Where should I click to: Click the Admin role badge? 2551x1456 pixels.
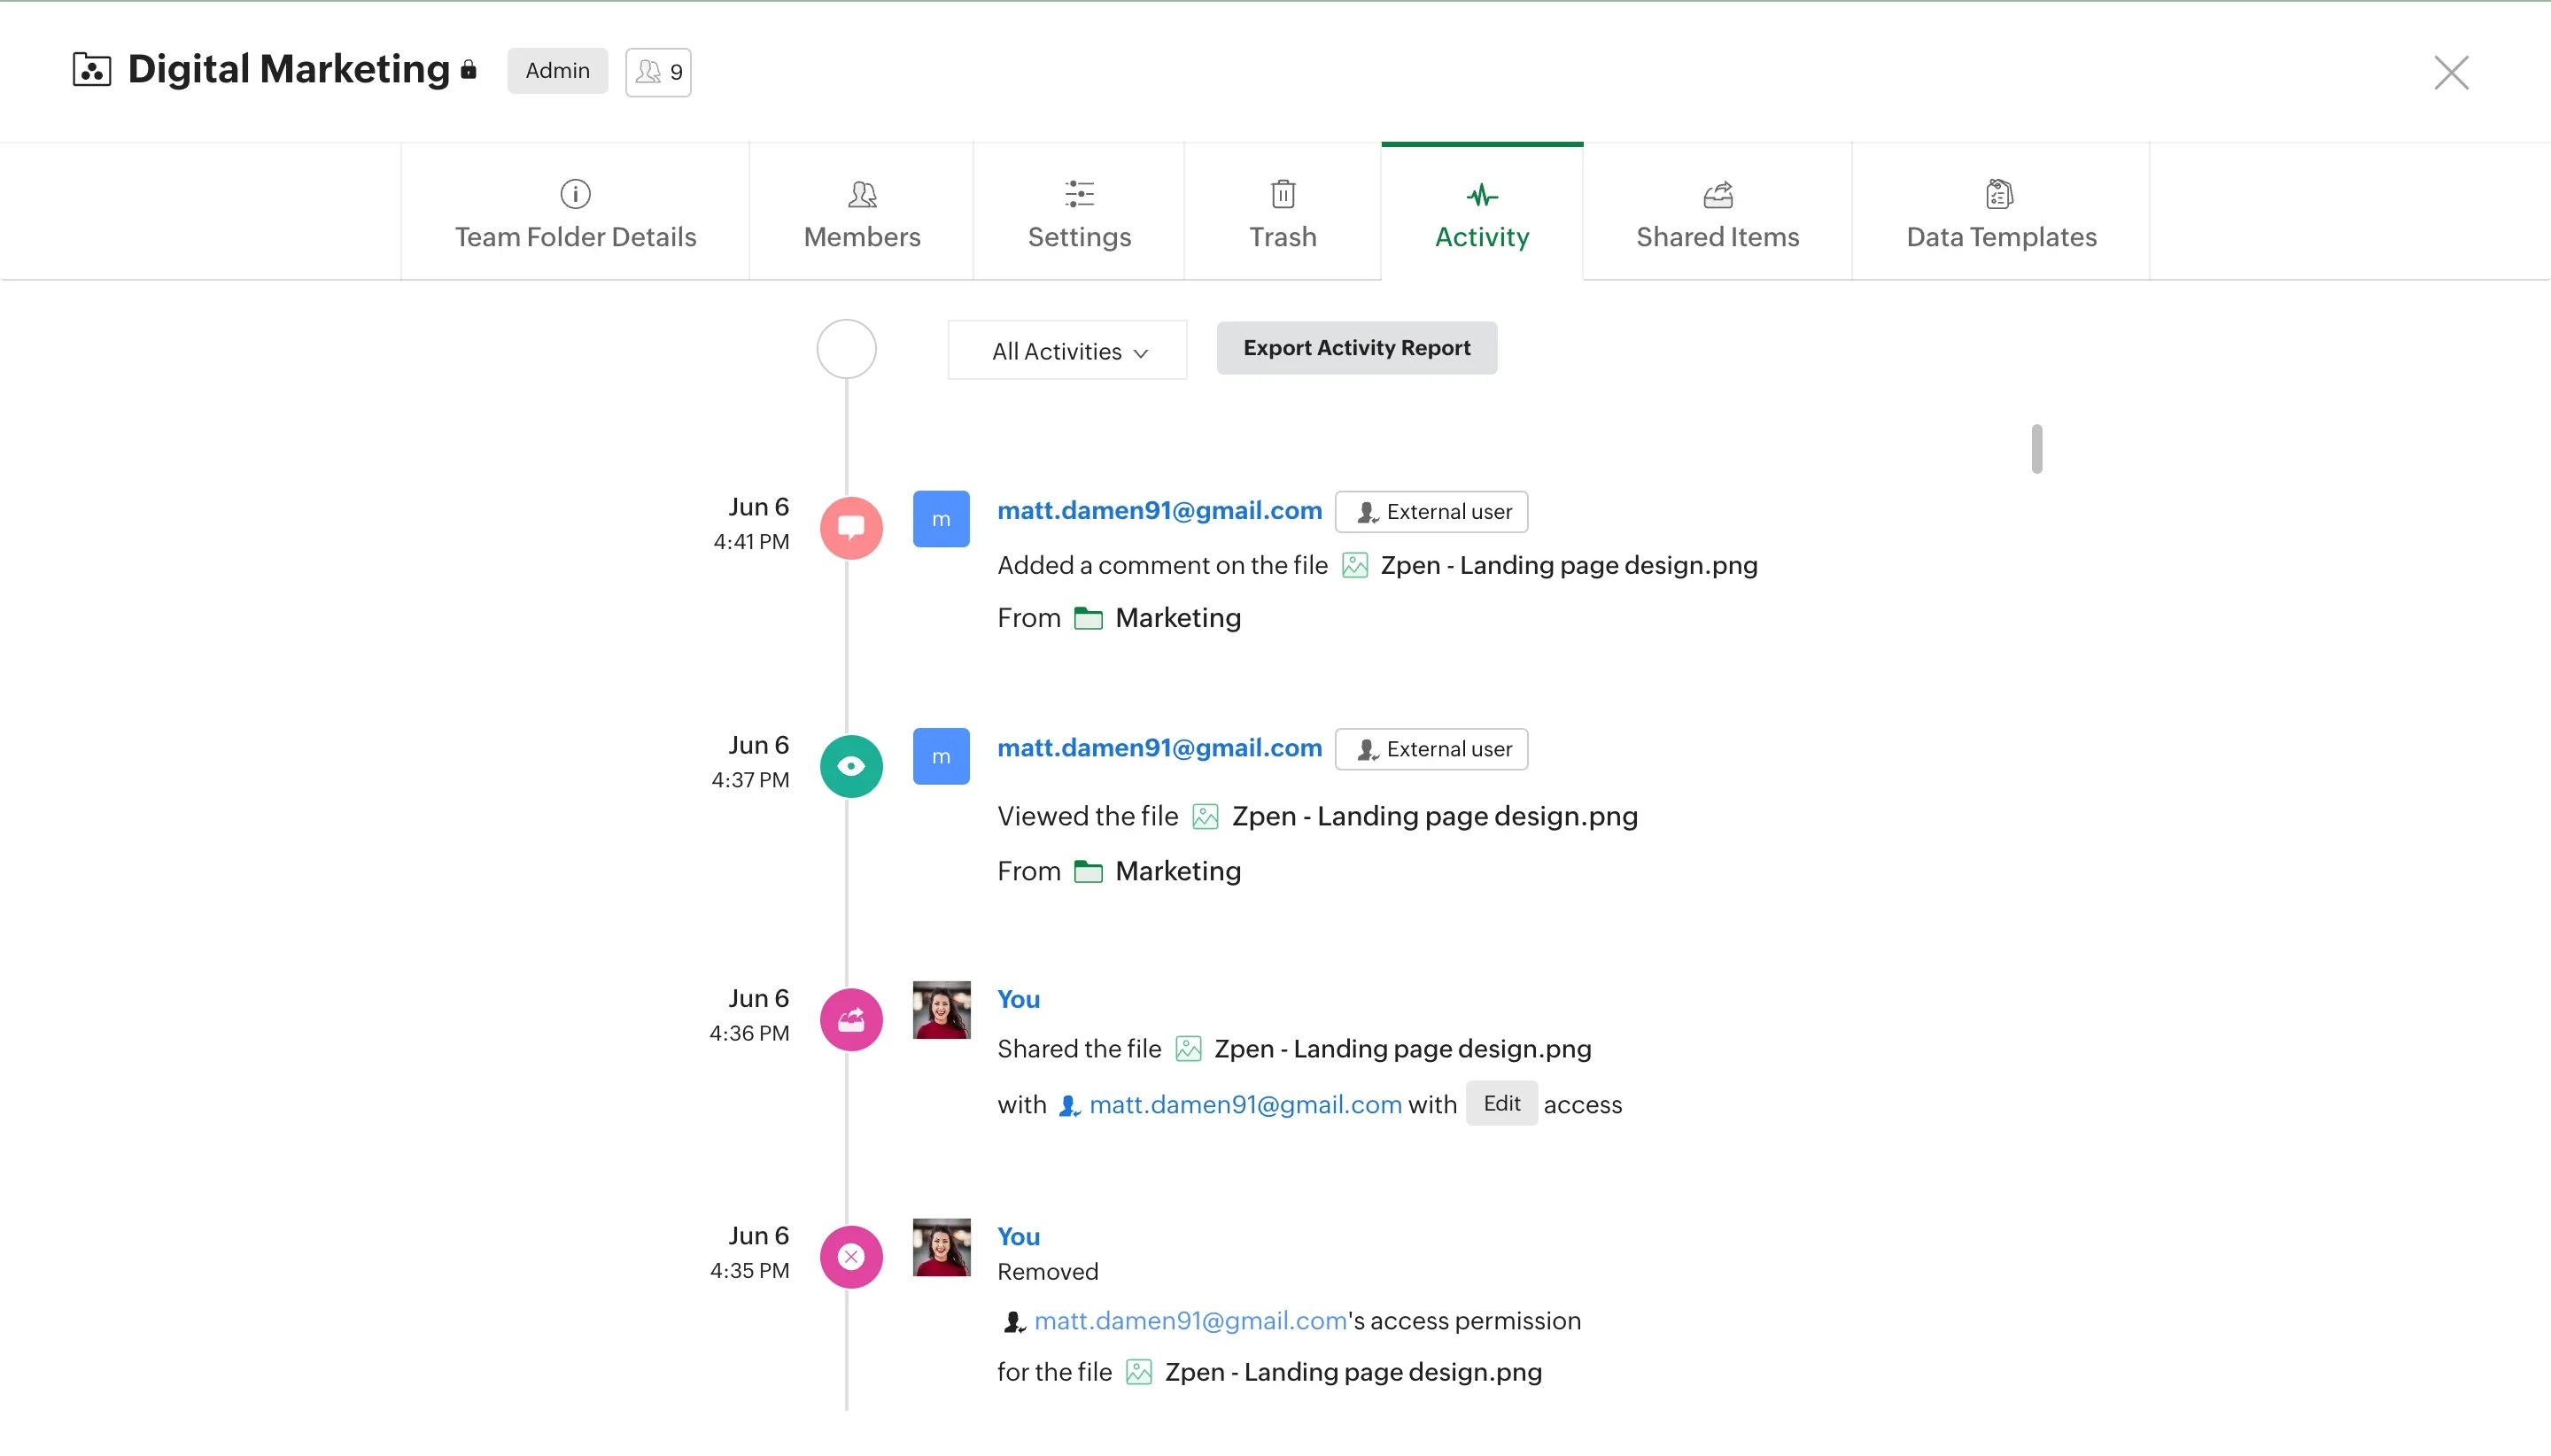pyautogui.click(x=557, y=71)
